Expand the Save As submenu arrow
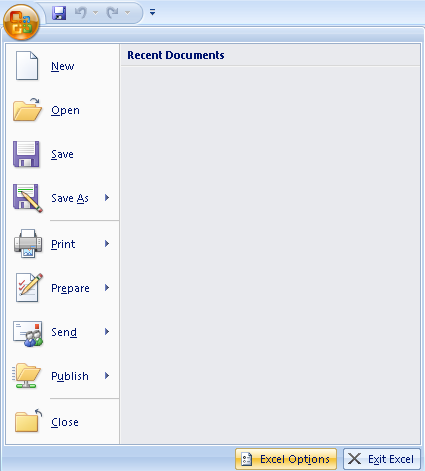The width and height of the screenshot is (425, 471). (107, 197)
